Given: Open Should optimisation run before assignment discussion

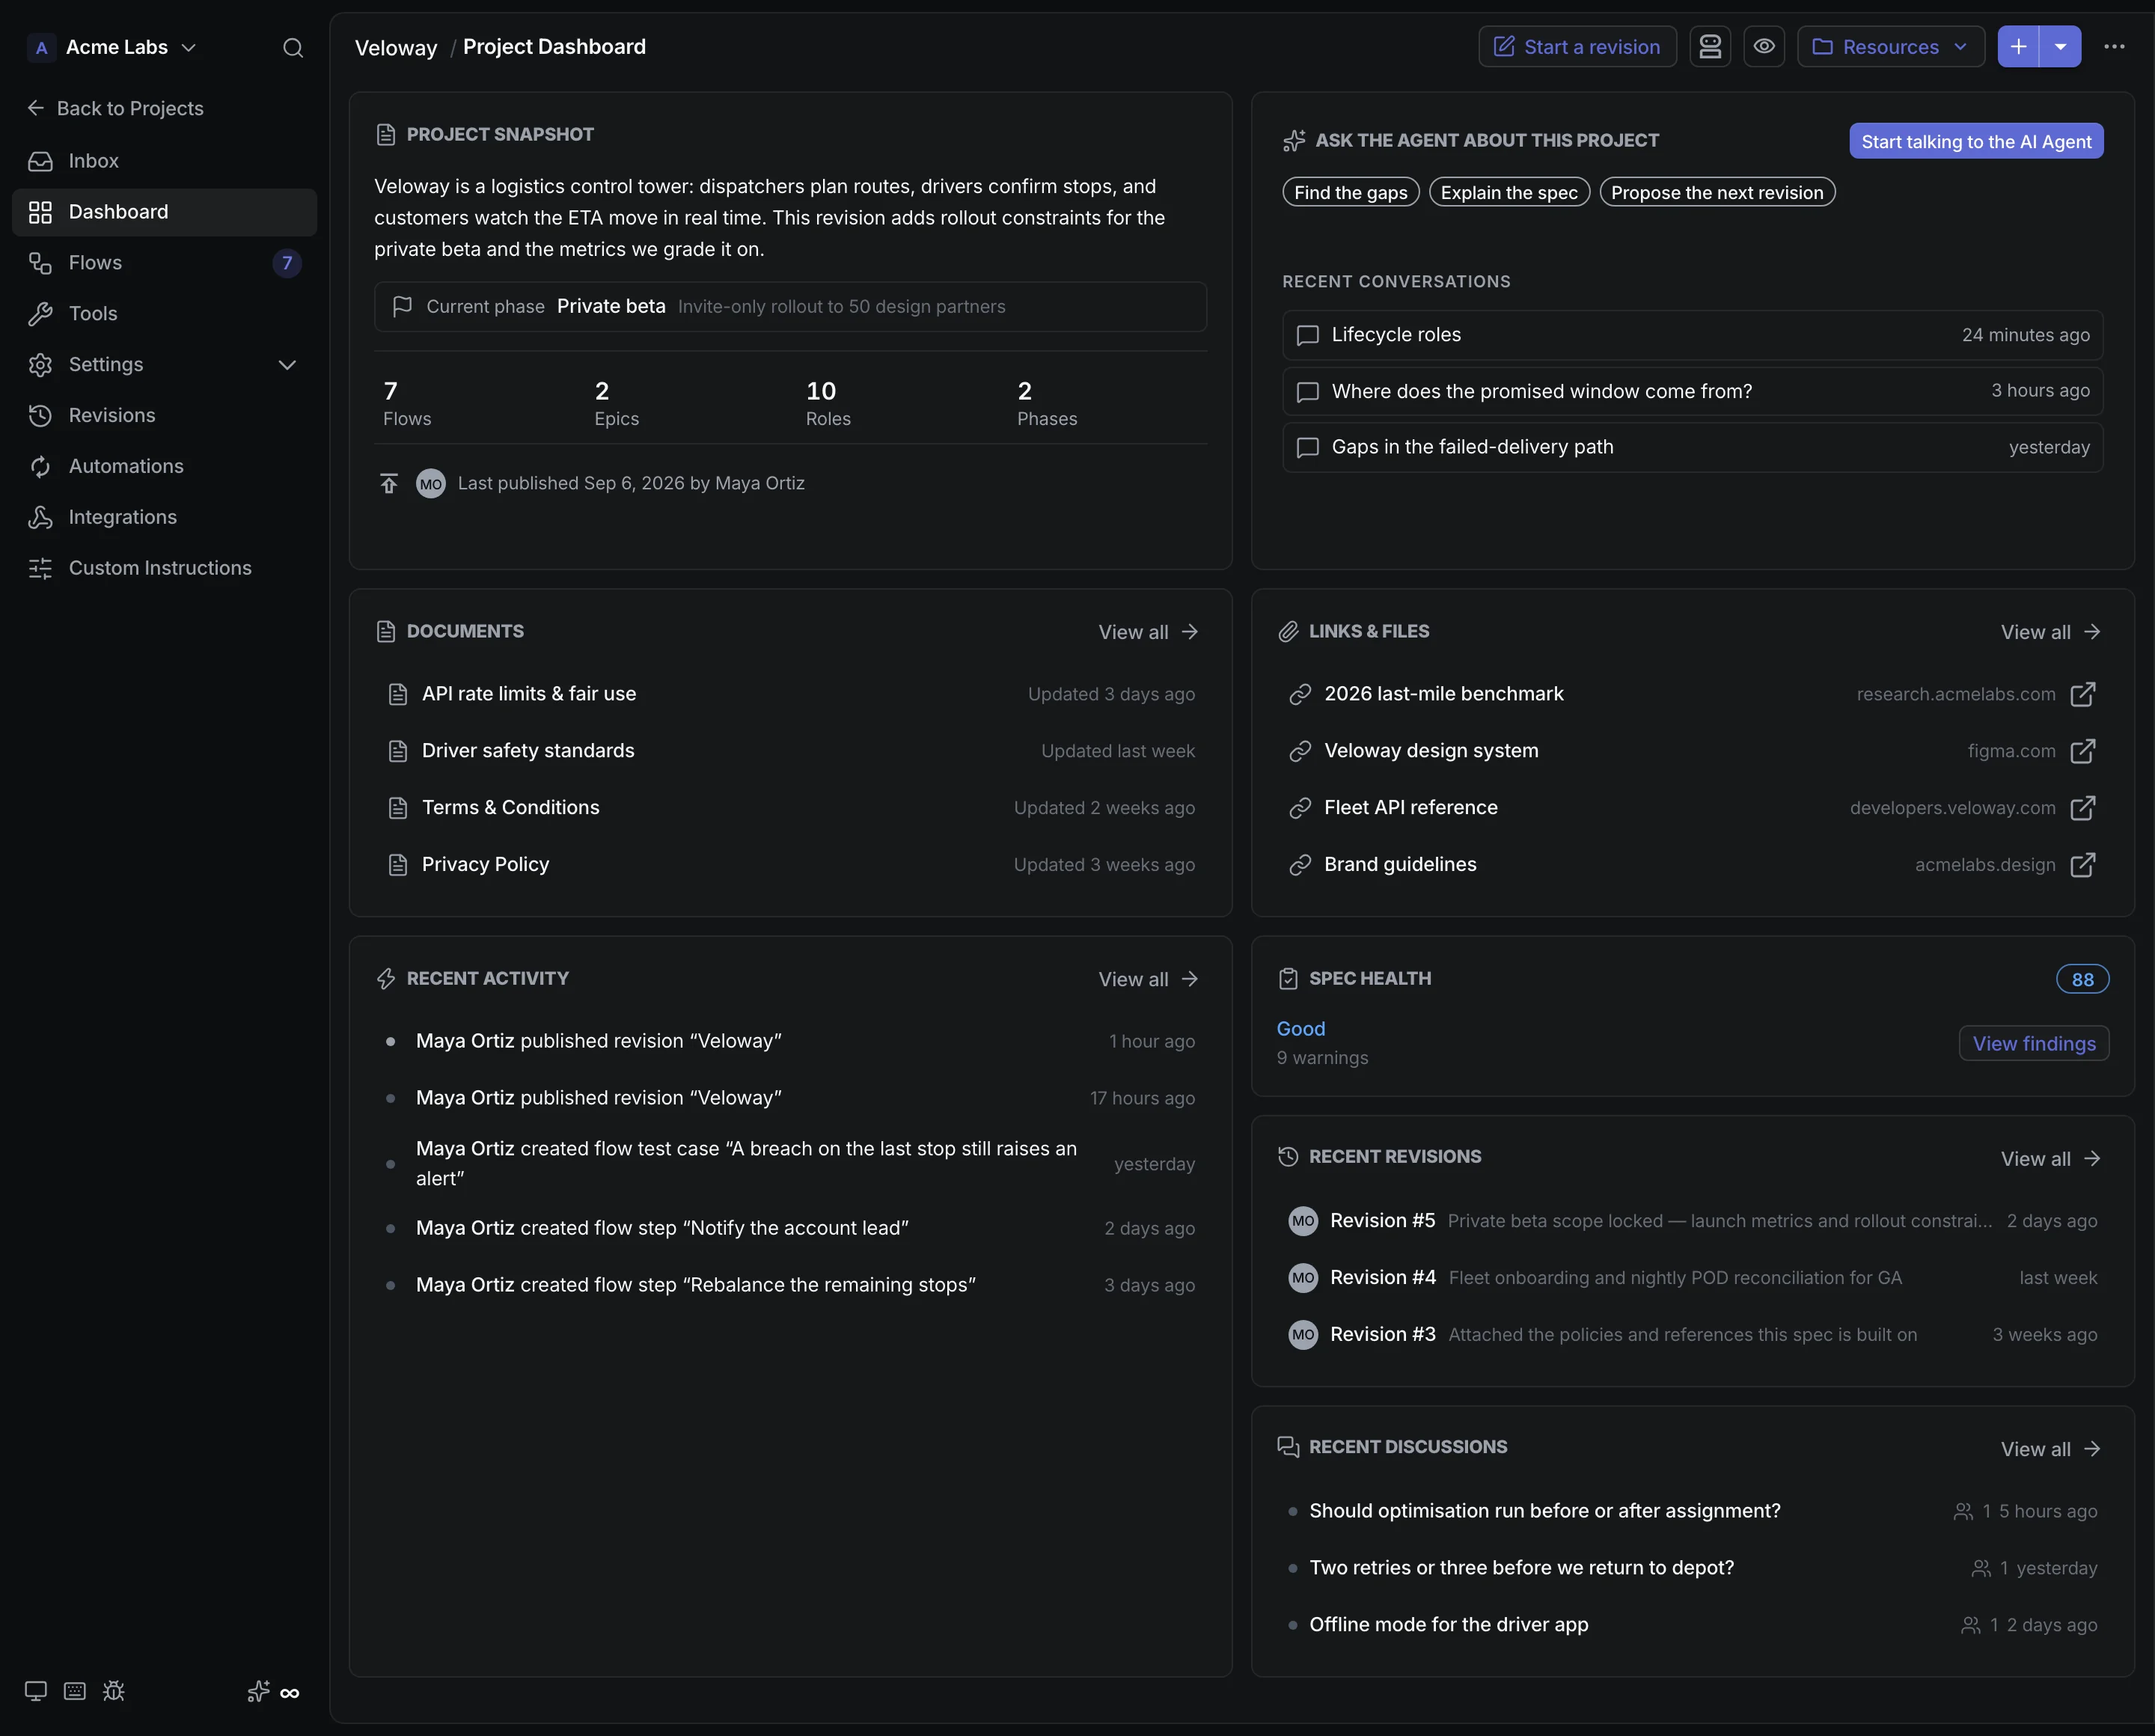Looking at the screenshot, I should point(1692,1511).
